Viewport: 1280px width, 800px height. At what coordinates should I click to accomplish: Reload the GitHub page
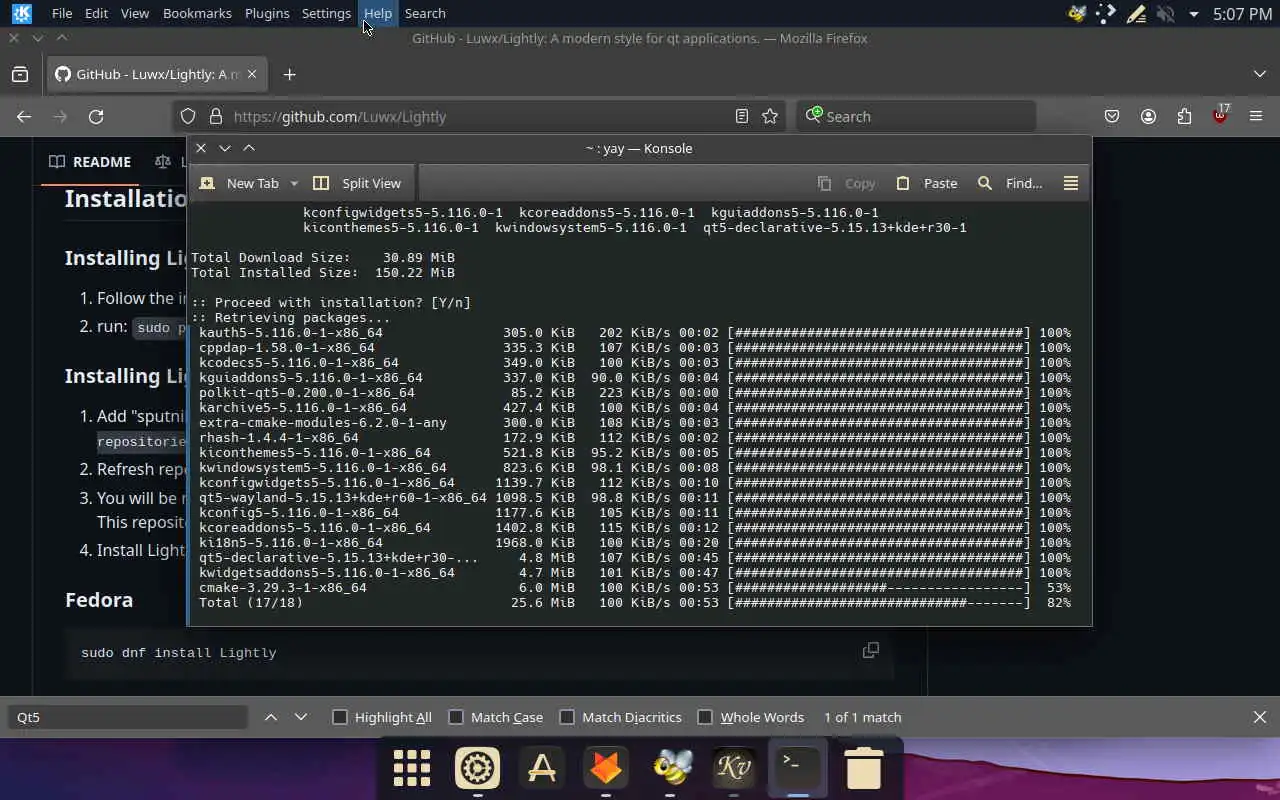point(96,116)
